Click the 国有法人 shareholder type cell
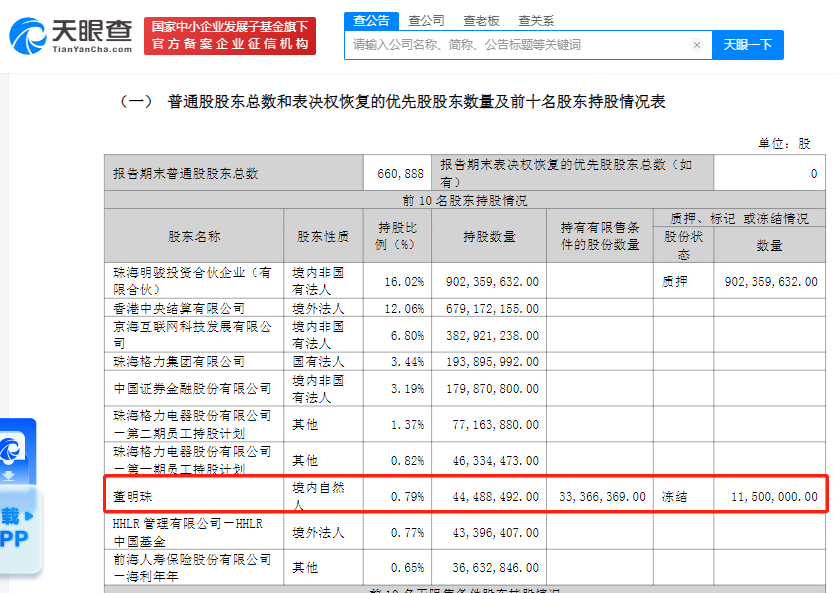Viewport: 839px width, 593px height. (323, 361)
